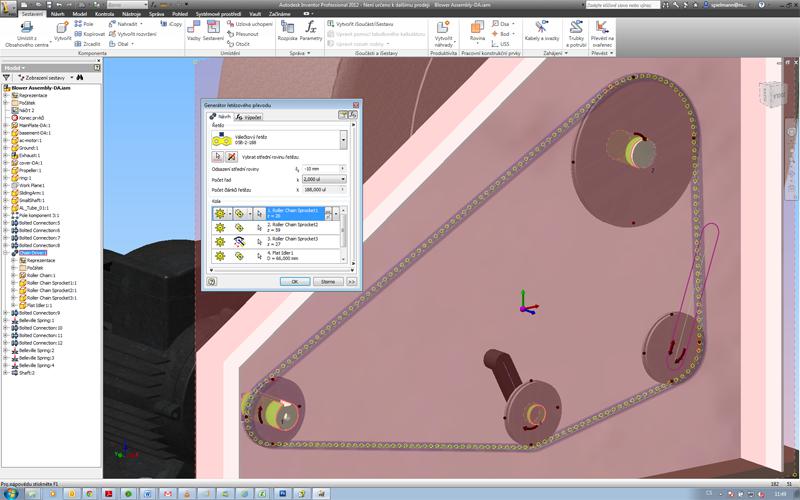Image resolution: width=800 pixels, height=500 pixels.
Task: Expand the dialog with the >> button
Action: 351,281
